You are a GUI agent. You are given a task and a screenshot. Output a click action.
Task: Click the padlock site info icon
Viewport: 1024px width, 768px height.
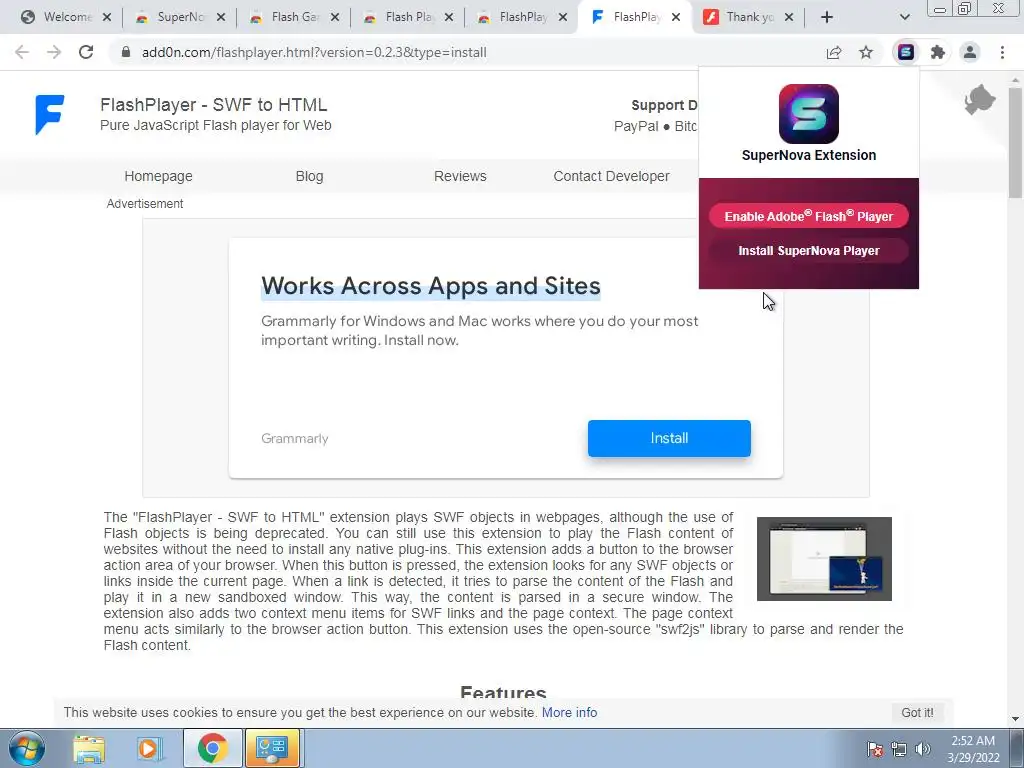(126, 52)
